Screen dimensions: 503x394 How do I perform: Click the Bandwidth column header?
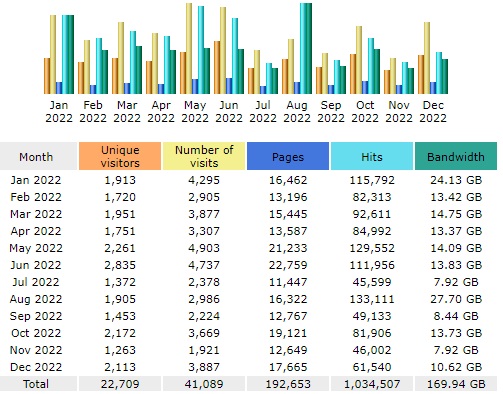pyautogui.click(x=456, y=156)
